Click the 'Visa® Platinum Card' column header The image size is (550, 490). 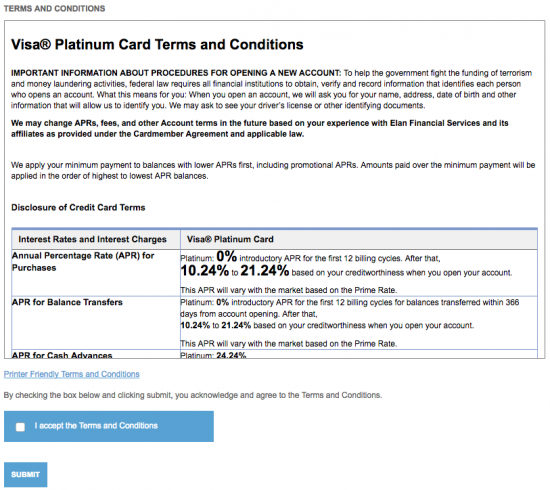pyautogui.click(x=230, y=239)
